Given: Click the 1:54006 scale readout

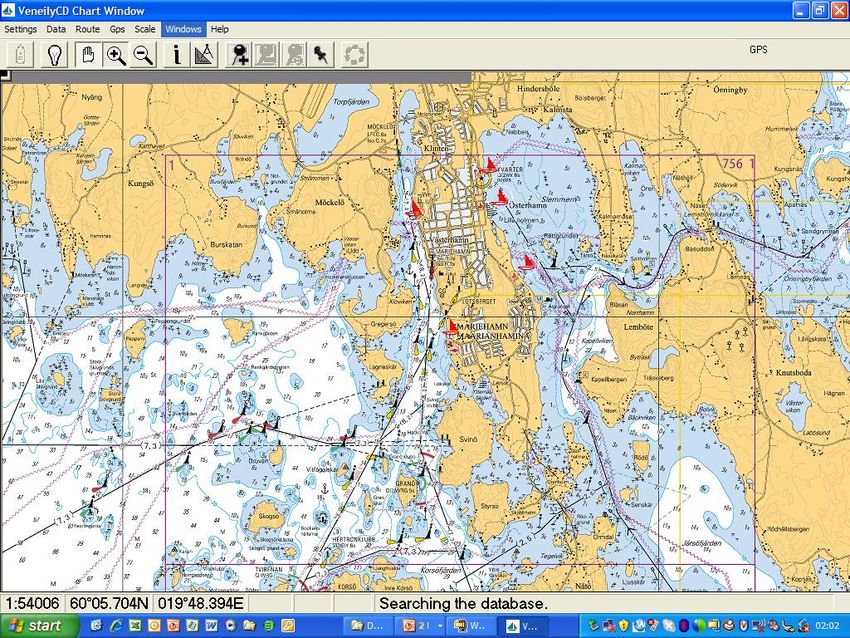Looking at the screenshot, I should 33,603.
